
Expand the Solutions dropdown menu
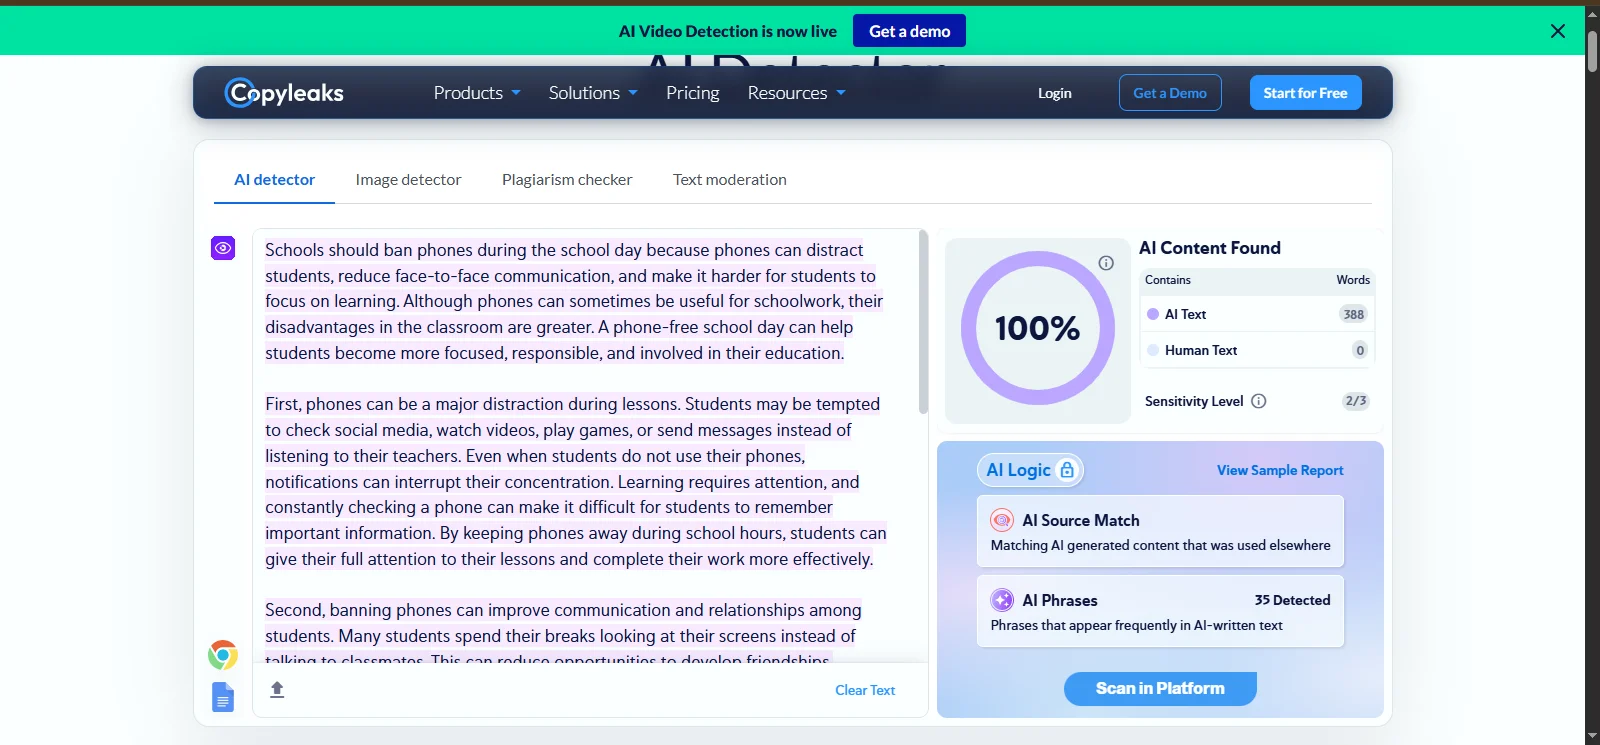point(593,93)
